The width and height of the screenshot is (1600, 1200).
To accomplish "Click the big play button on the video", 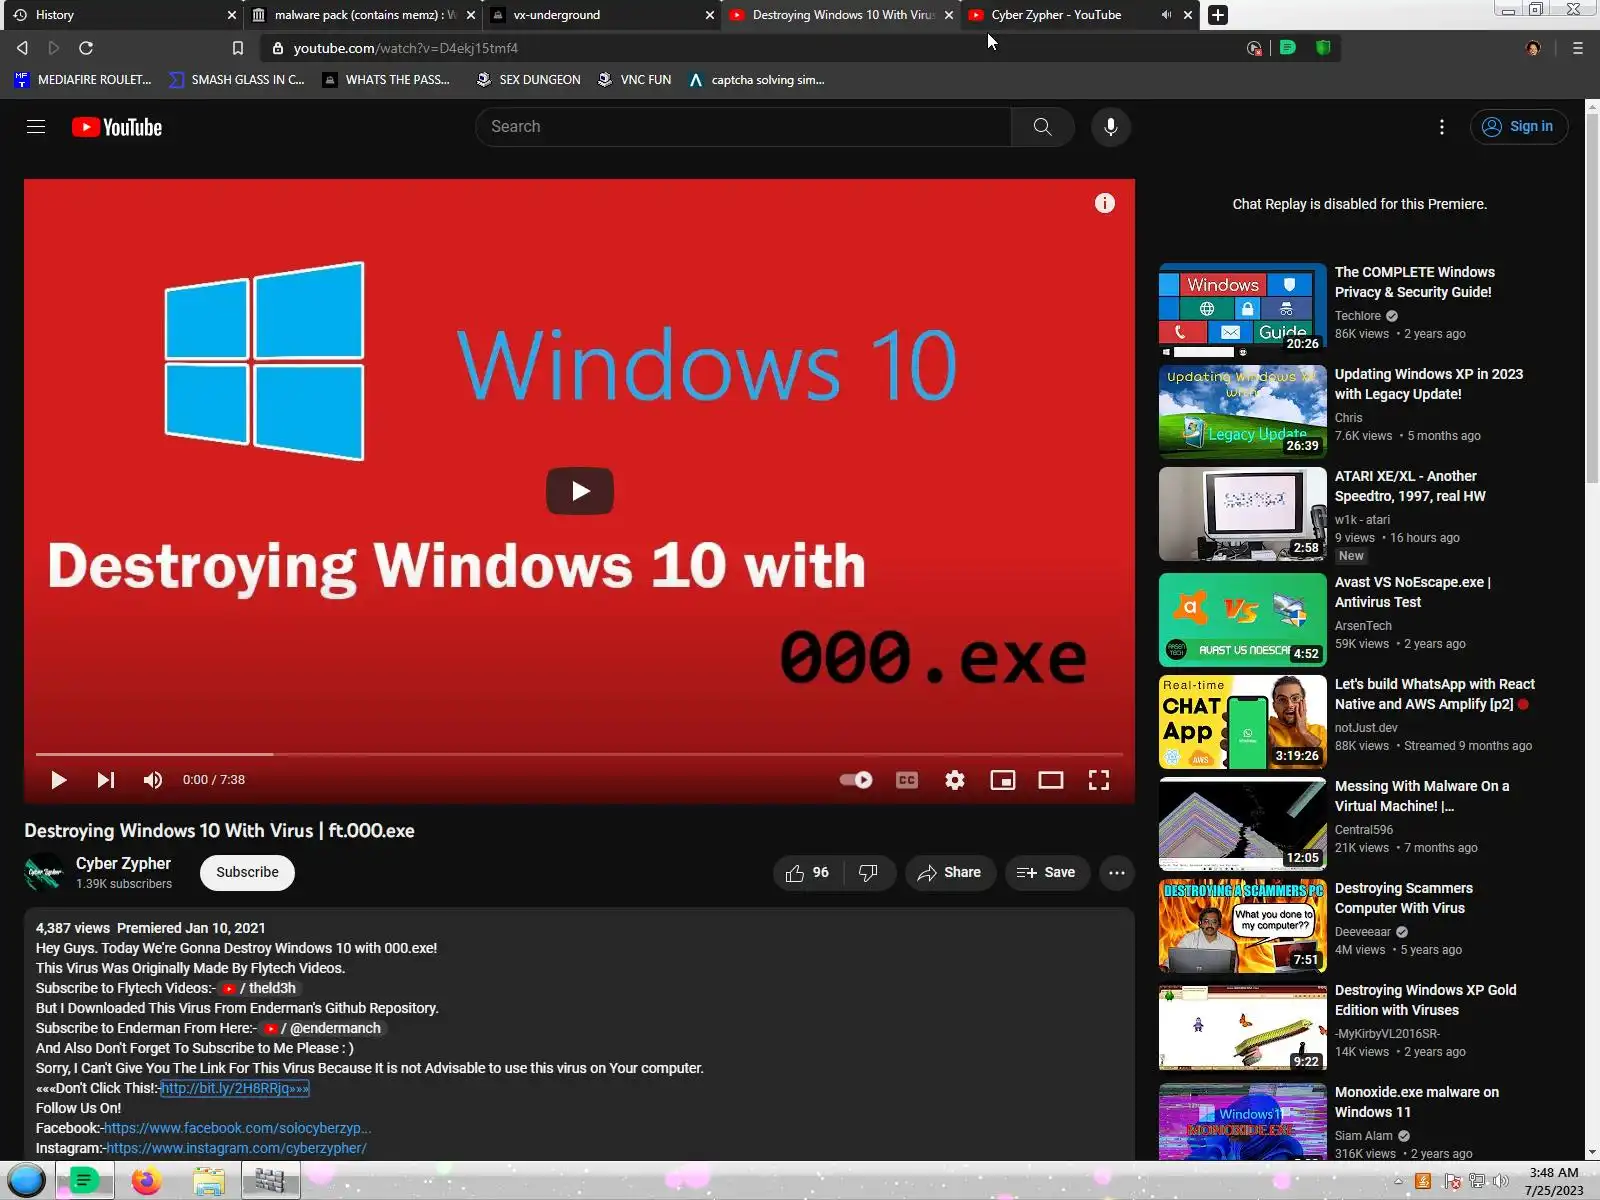I will 580,491.
